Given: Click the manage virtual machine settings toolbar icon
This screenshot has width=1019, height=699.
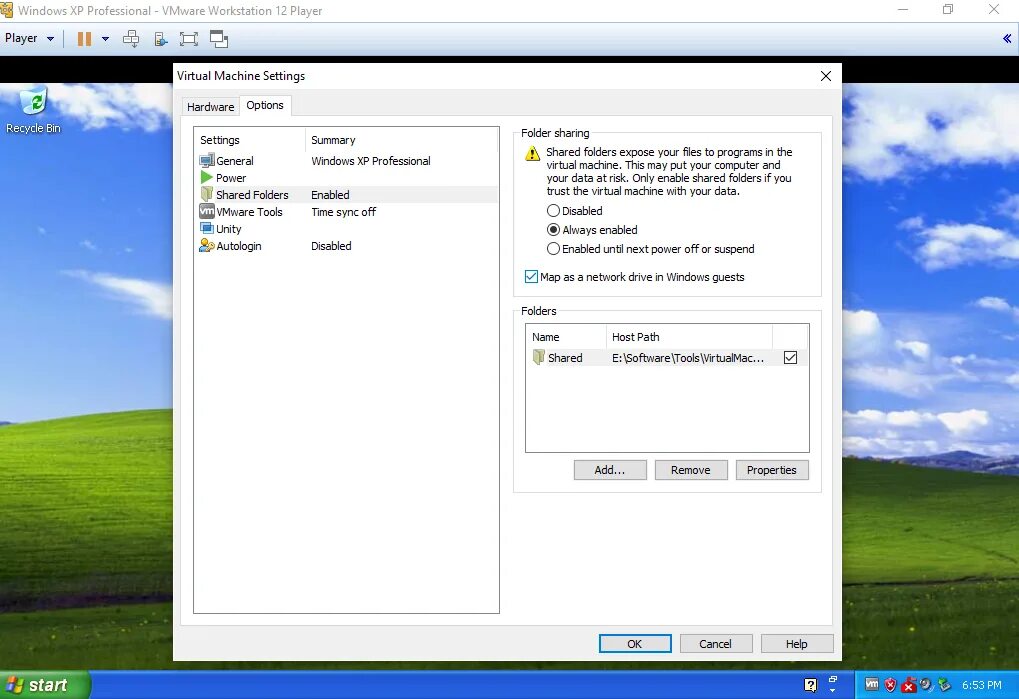Looking at the screenshot, I should coord(161,39).
